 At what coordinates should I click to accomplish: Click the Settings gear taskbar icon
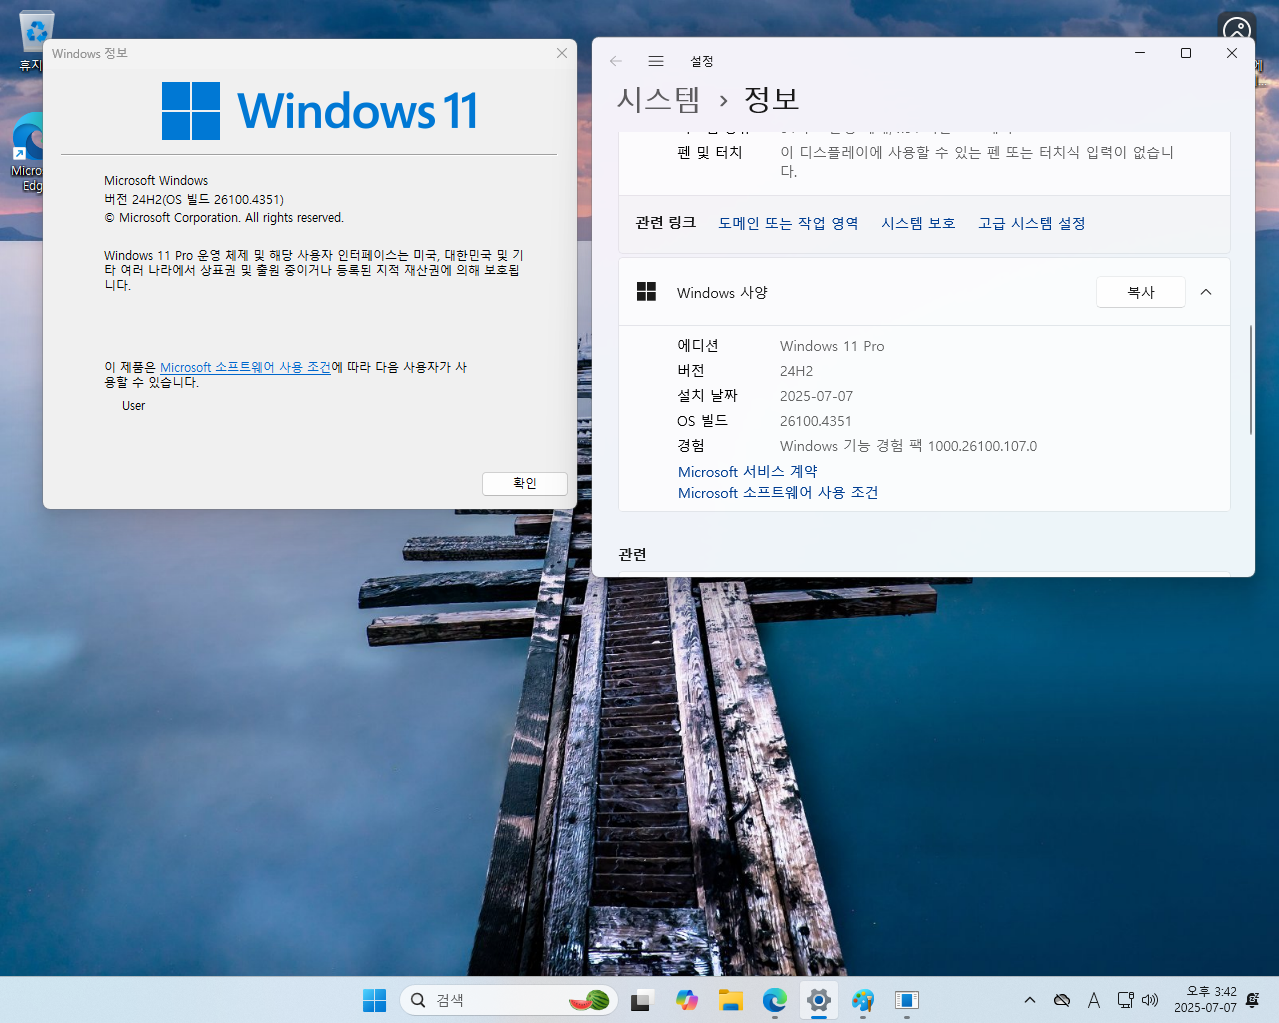click(x=819, y=1000)
